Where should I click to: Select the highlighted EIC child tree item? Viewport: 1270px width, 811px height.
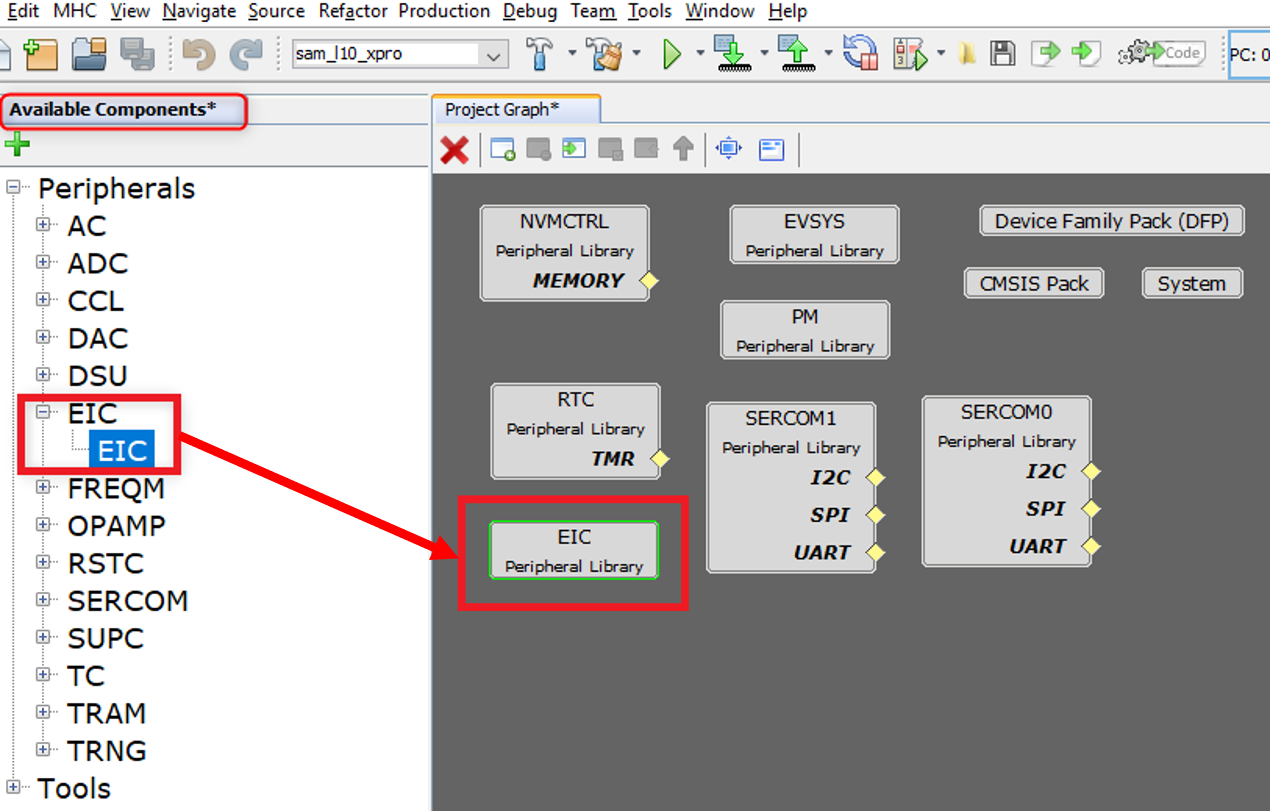point(122,451)
